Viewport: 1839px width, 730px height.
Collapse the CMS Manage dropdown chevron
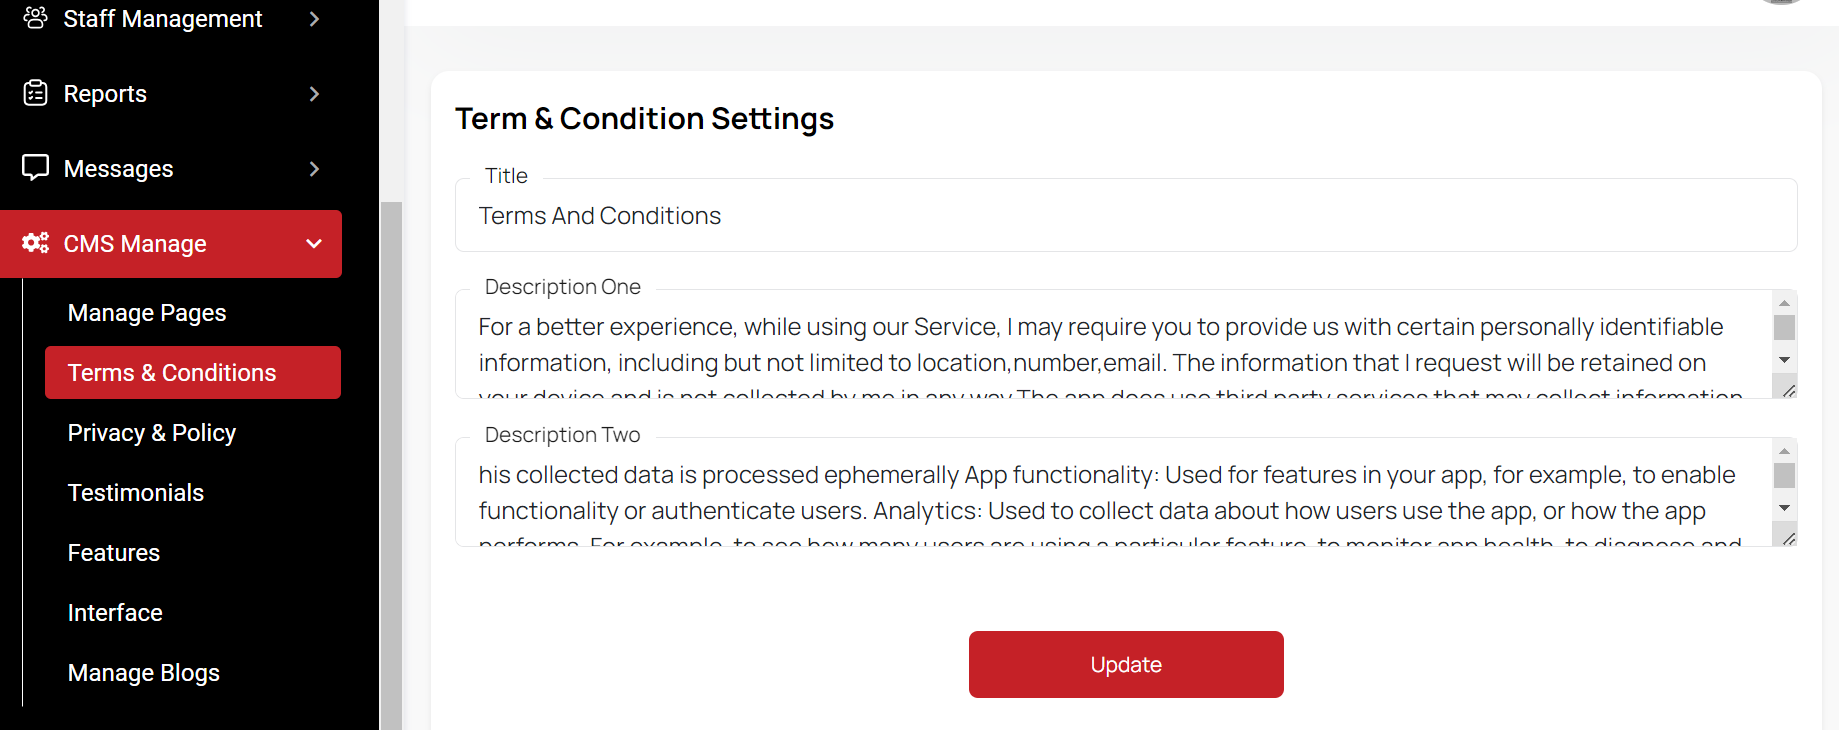point(314,244)
